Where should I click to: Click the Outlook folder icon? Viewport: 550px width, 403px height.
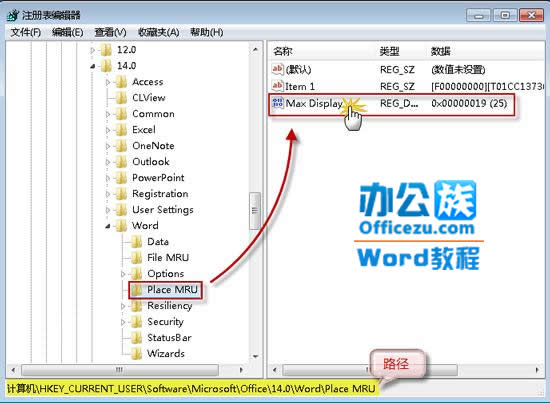click(121, 162)
